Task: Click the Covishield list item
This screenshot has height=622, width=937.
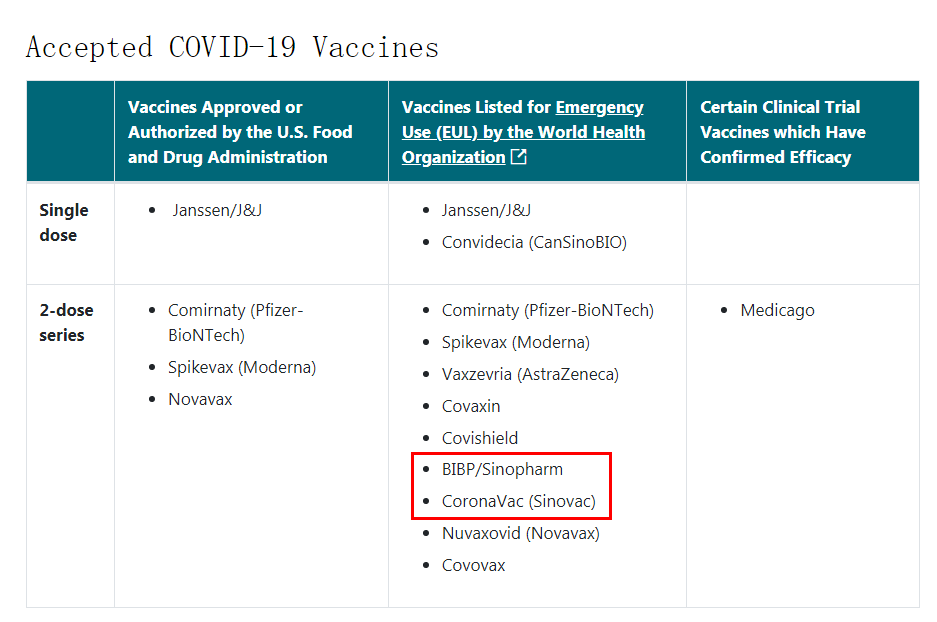Action: (x=480, y=438)
